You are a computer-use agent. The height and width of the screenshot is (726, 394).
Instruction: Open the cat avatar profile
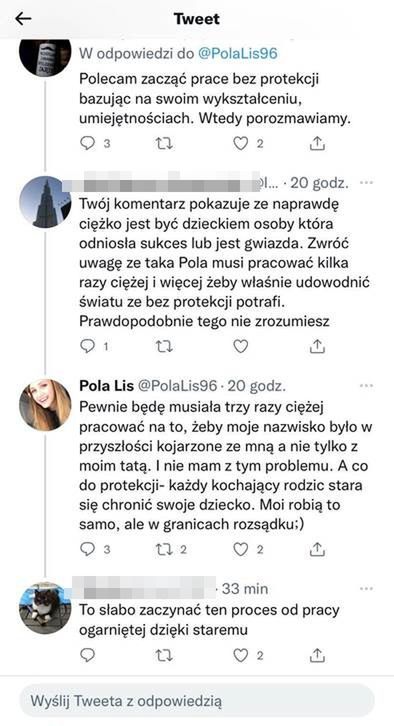tap(45, 608)
